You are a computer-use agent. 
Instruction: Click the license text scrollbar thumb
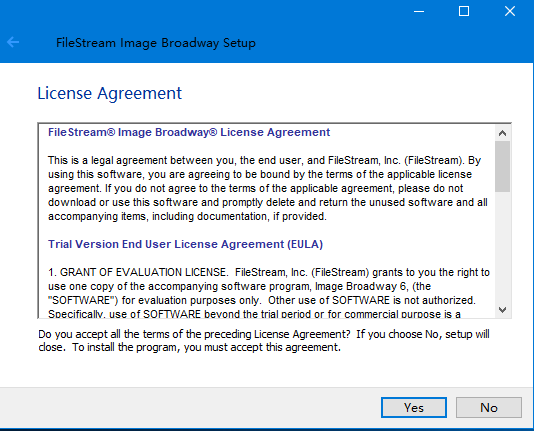tap(502, 166)
